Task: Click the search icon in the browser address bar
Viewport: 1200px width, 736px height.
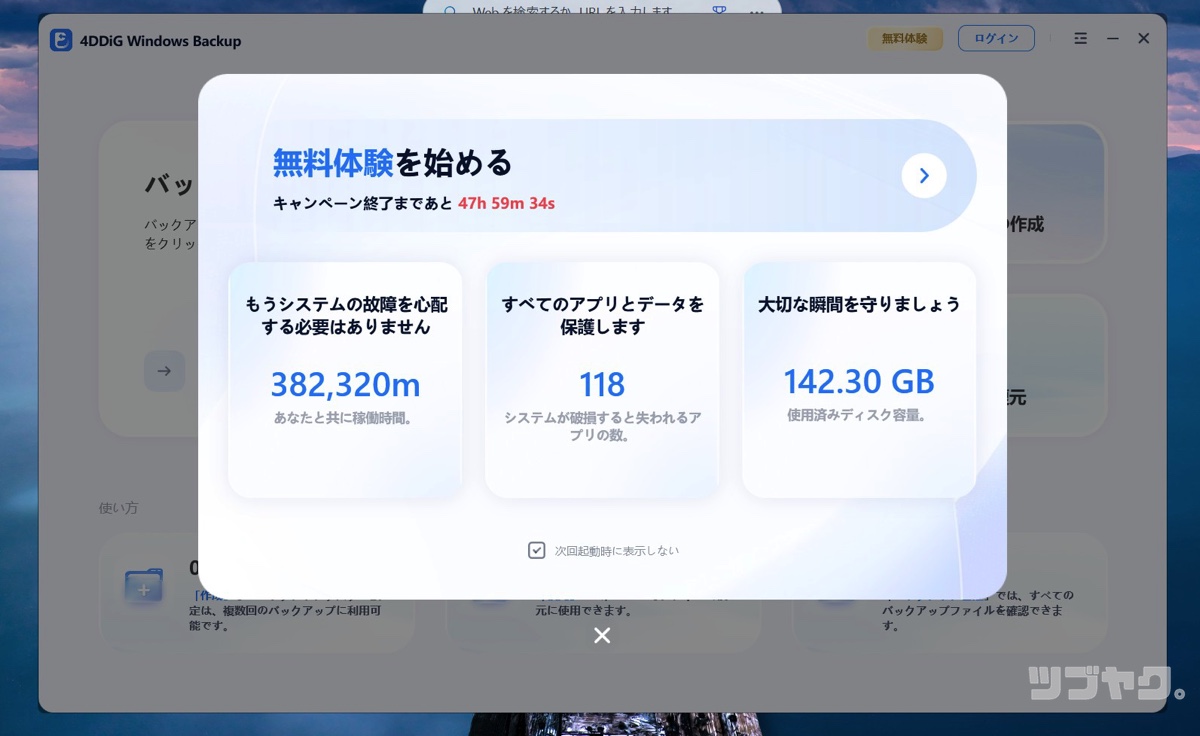Action: (450, 12)
